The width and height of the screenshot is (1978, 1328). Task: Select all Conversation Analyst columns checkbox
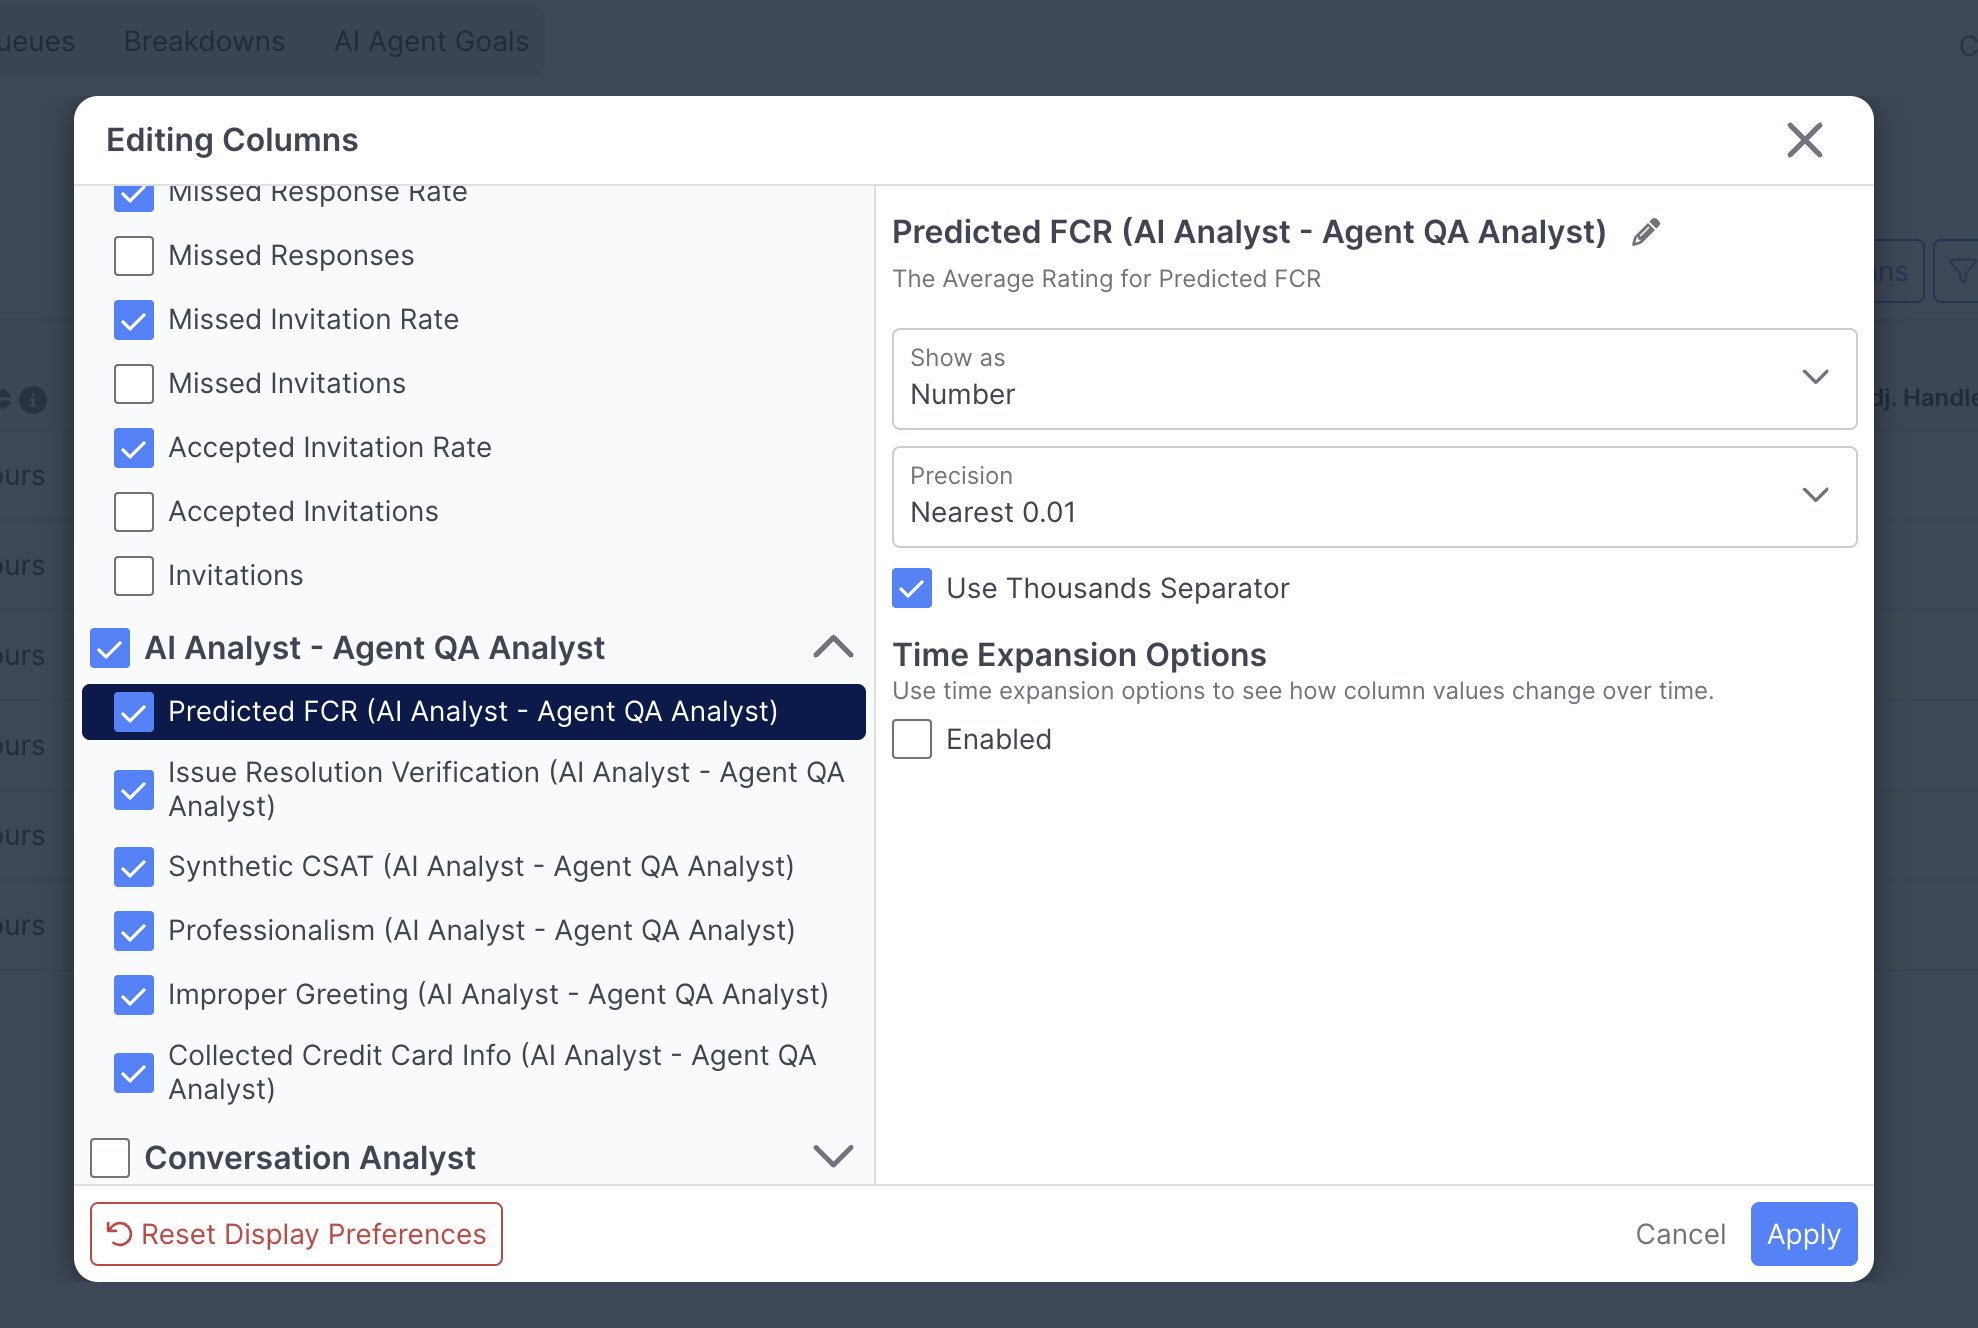click(x=110, y=1157)
